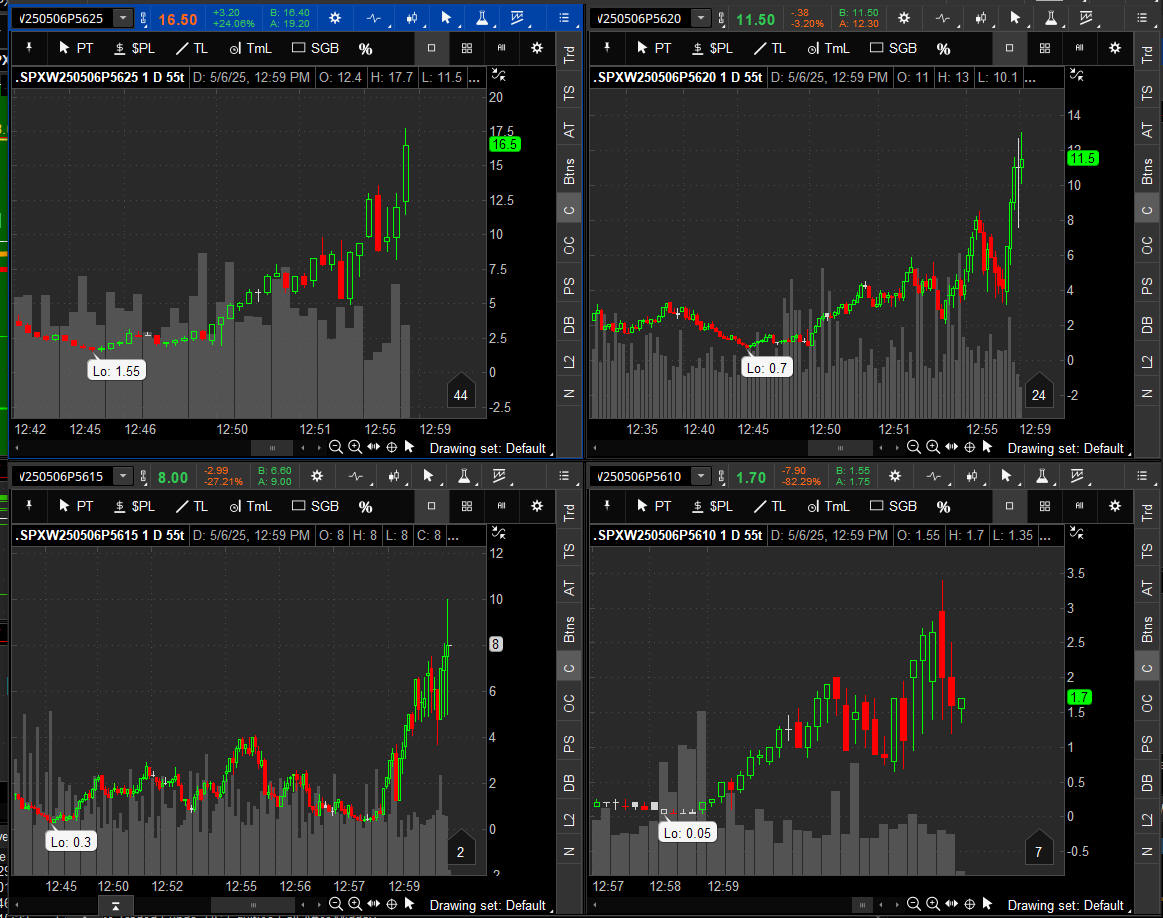Viewport: 1163px width, 918px height.
Task: Open P5610 chart settings gear in header
Action: (x=905, y=477)
